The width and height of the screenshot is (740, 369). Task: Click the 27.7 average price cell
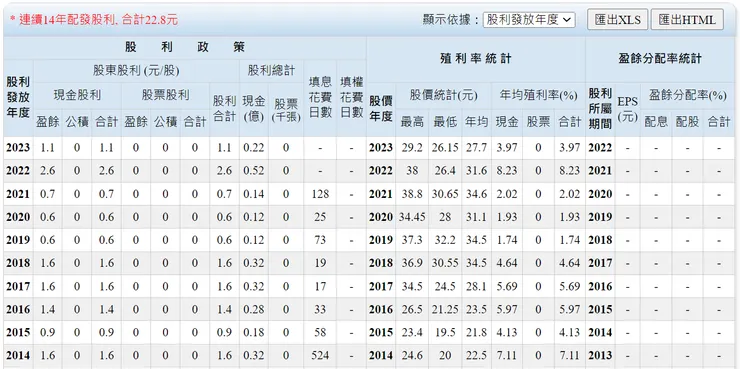pos(476,148)
